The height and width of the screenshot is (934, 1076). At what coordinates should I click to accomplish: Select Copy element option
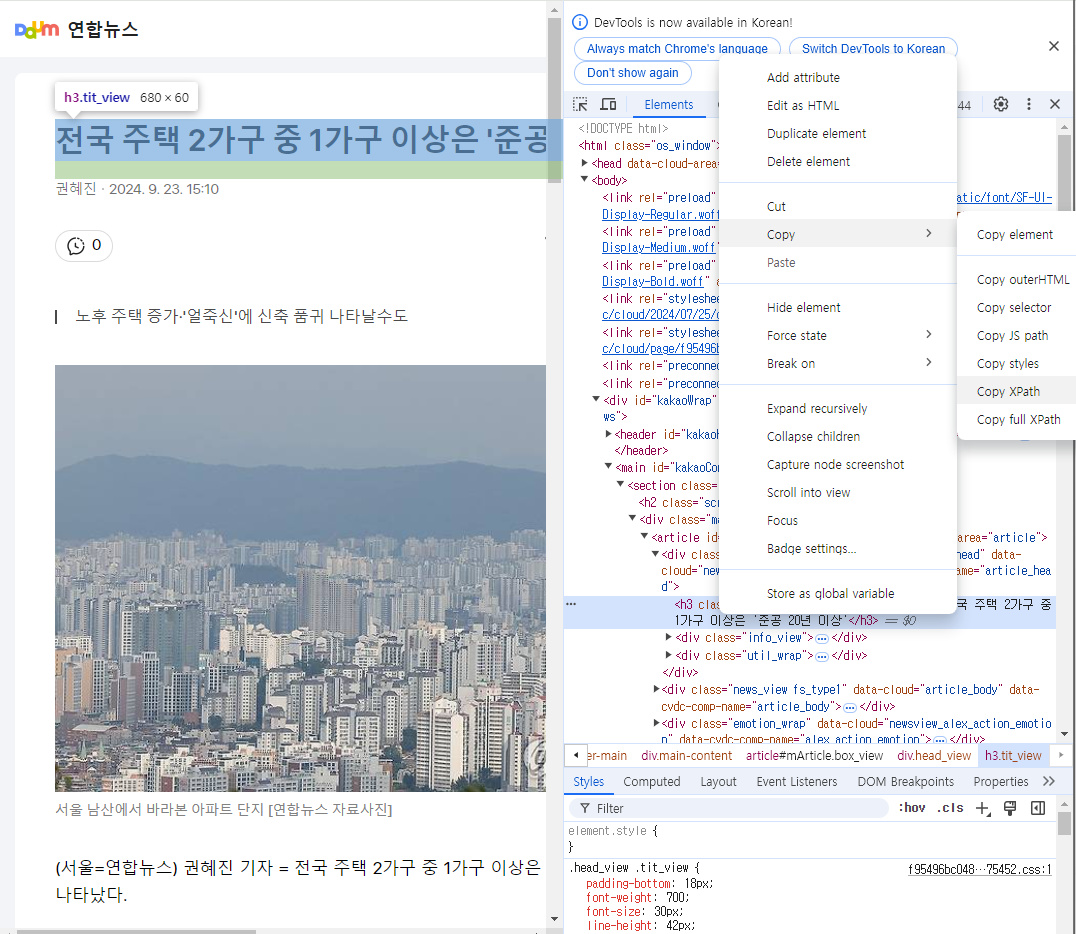point(1017,235)
